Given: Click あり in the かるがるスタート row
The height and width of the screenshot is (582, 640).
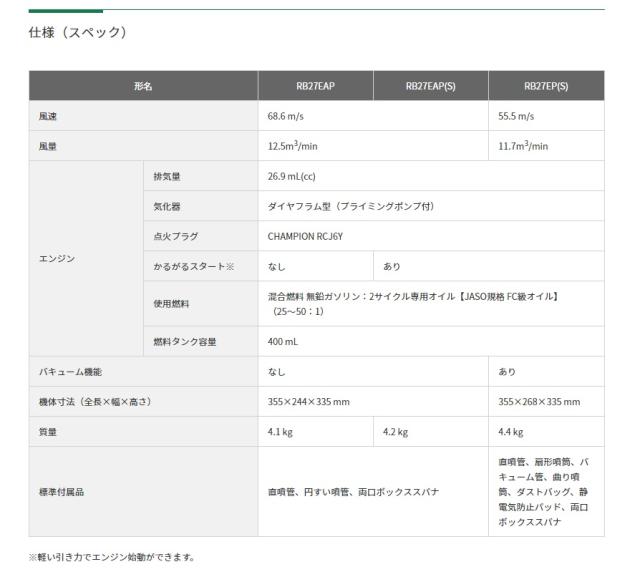Looking at the screenshot, I should click(392, 267).
